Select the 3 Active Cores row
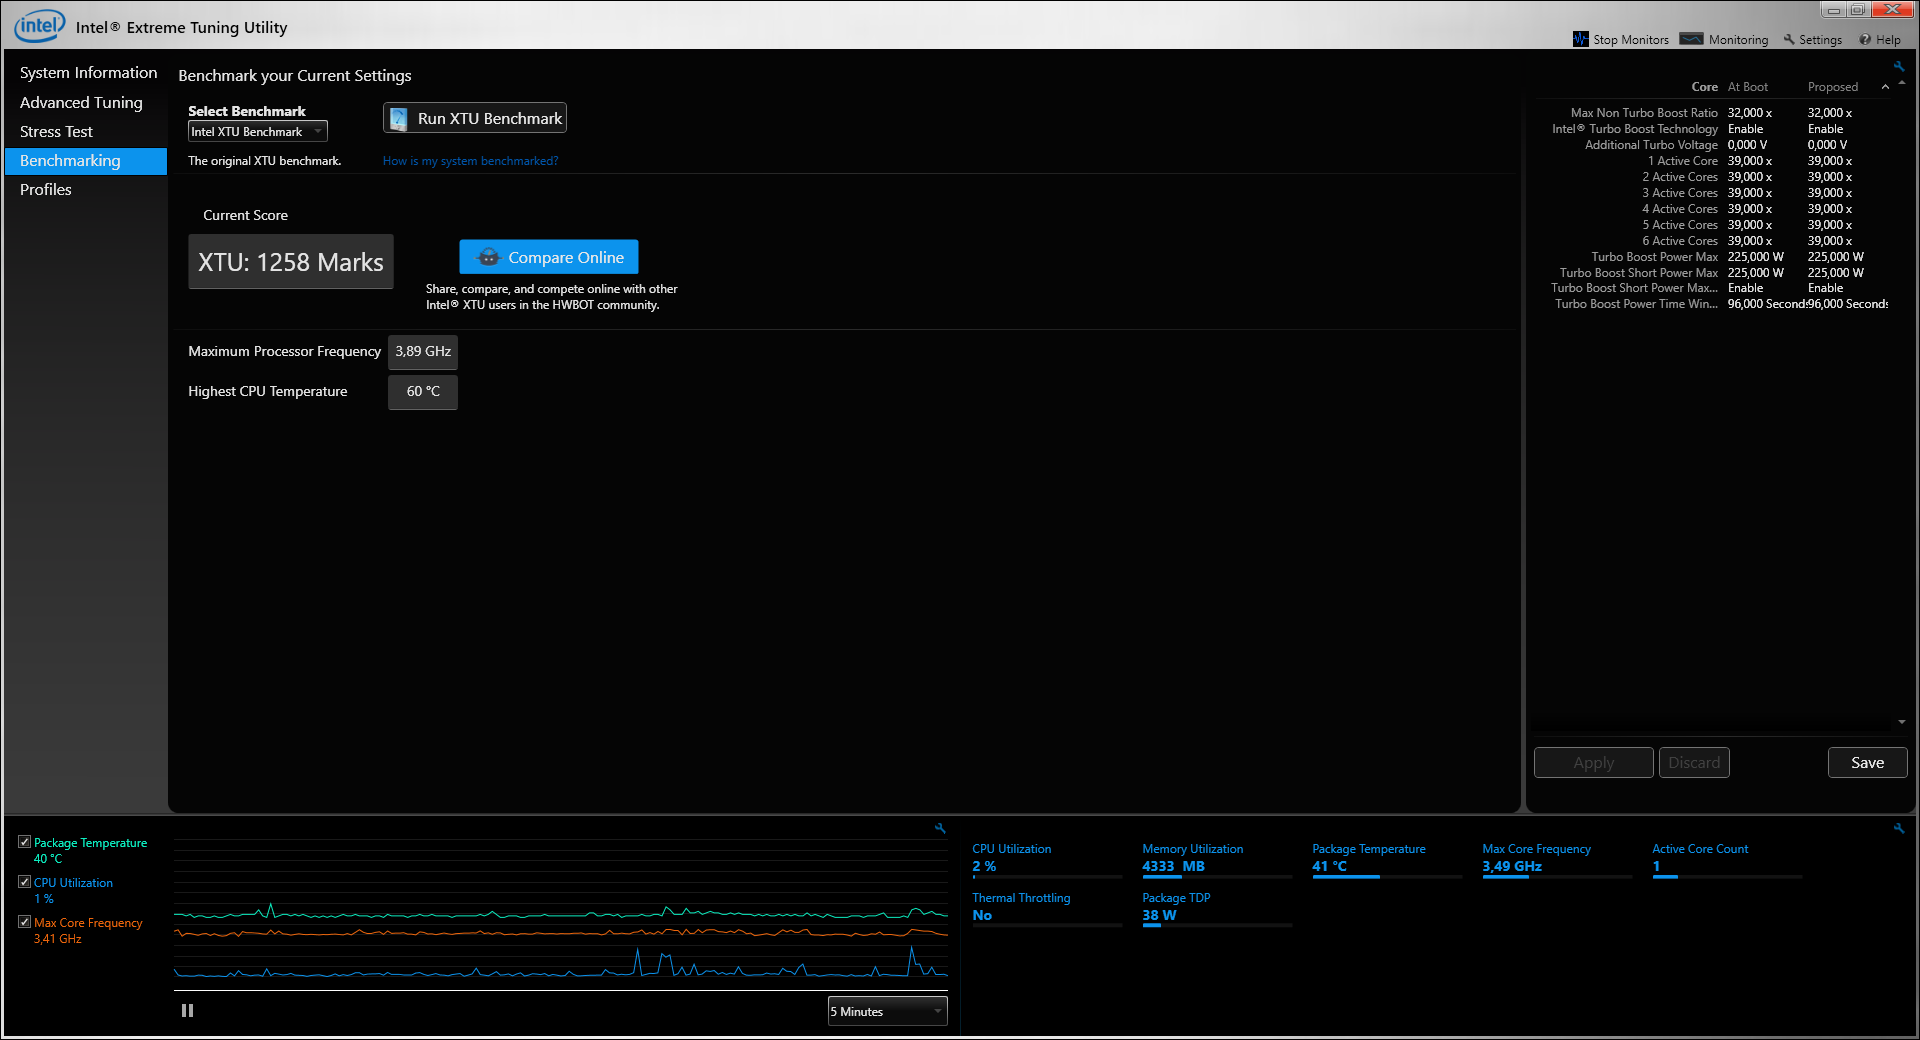This screenshot has height=1040, width=1920. [x=1711, y=193]
